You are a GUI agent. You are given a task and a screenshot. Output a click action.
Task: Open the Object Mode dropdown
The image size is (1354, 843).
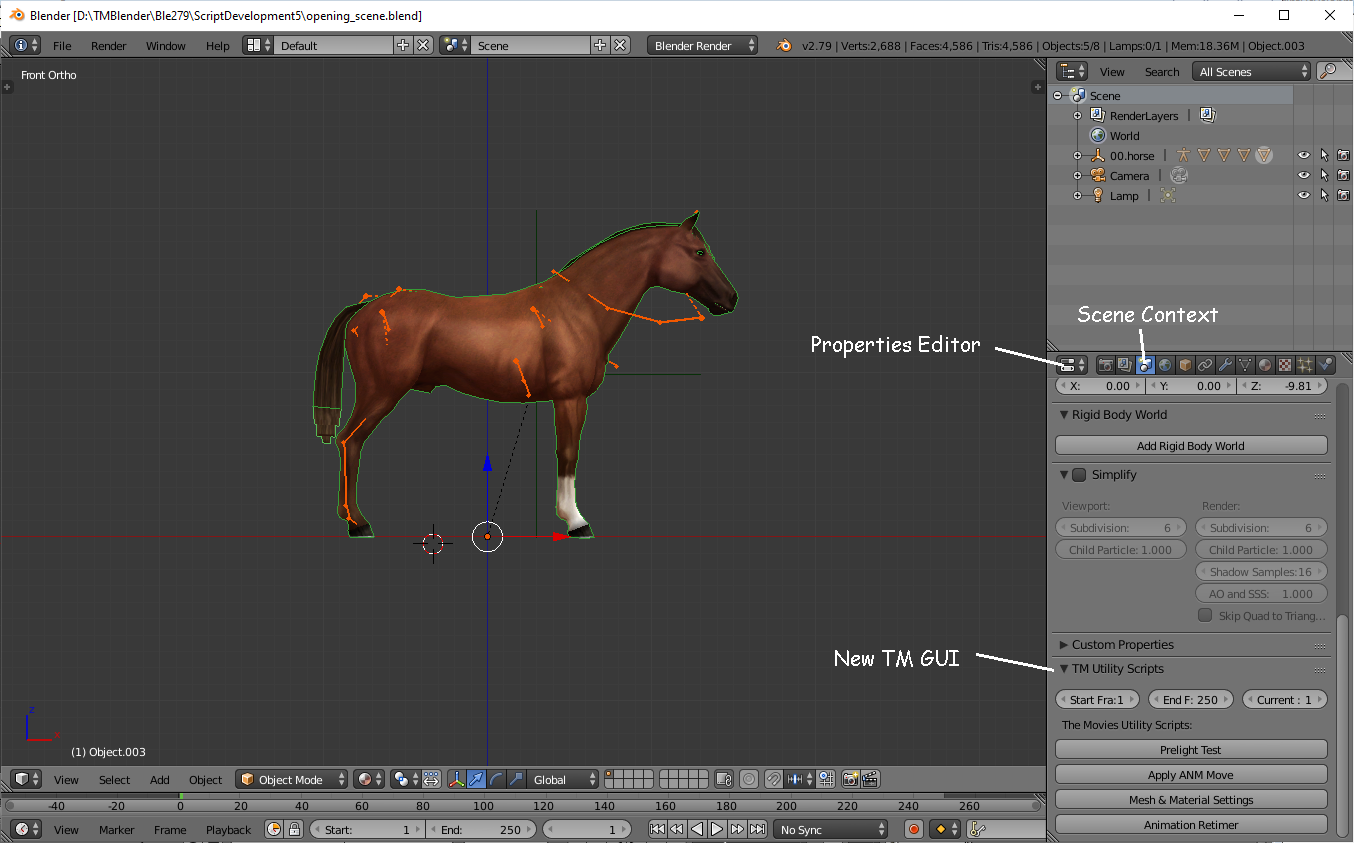pos(291,779)
